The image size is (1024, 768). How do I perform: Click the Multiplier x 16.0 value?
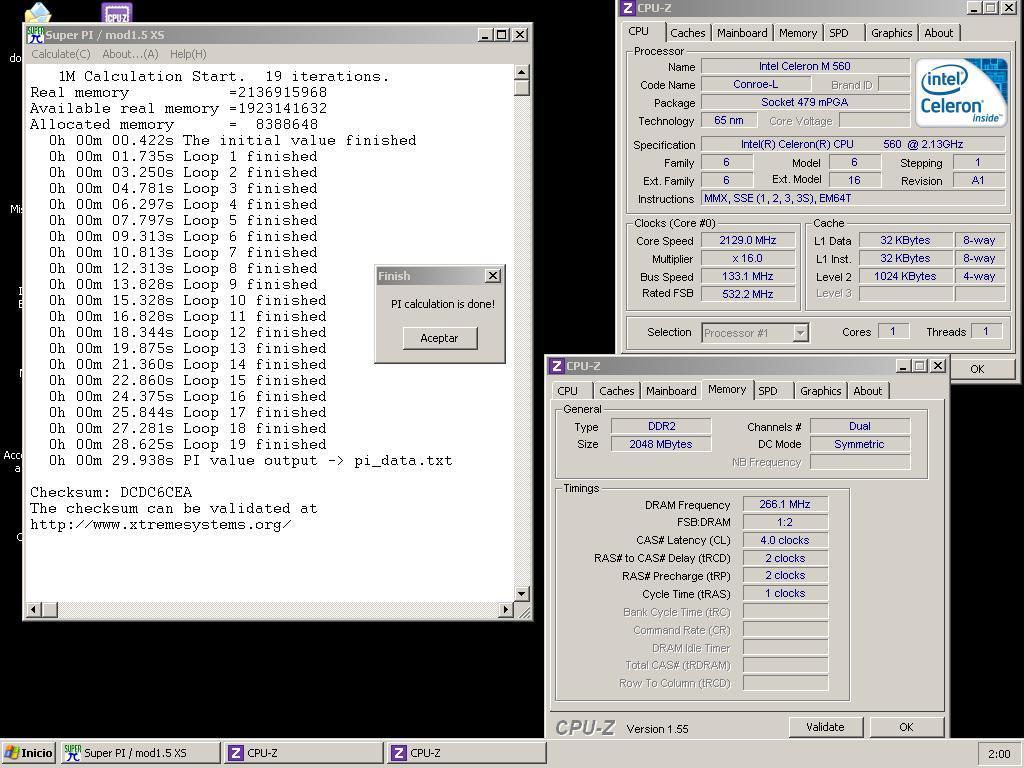pos(748,258)
